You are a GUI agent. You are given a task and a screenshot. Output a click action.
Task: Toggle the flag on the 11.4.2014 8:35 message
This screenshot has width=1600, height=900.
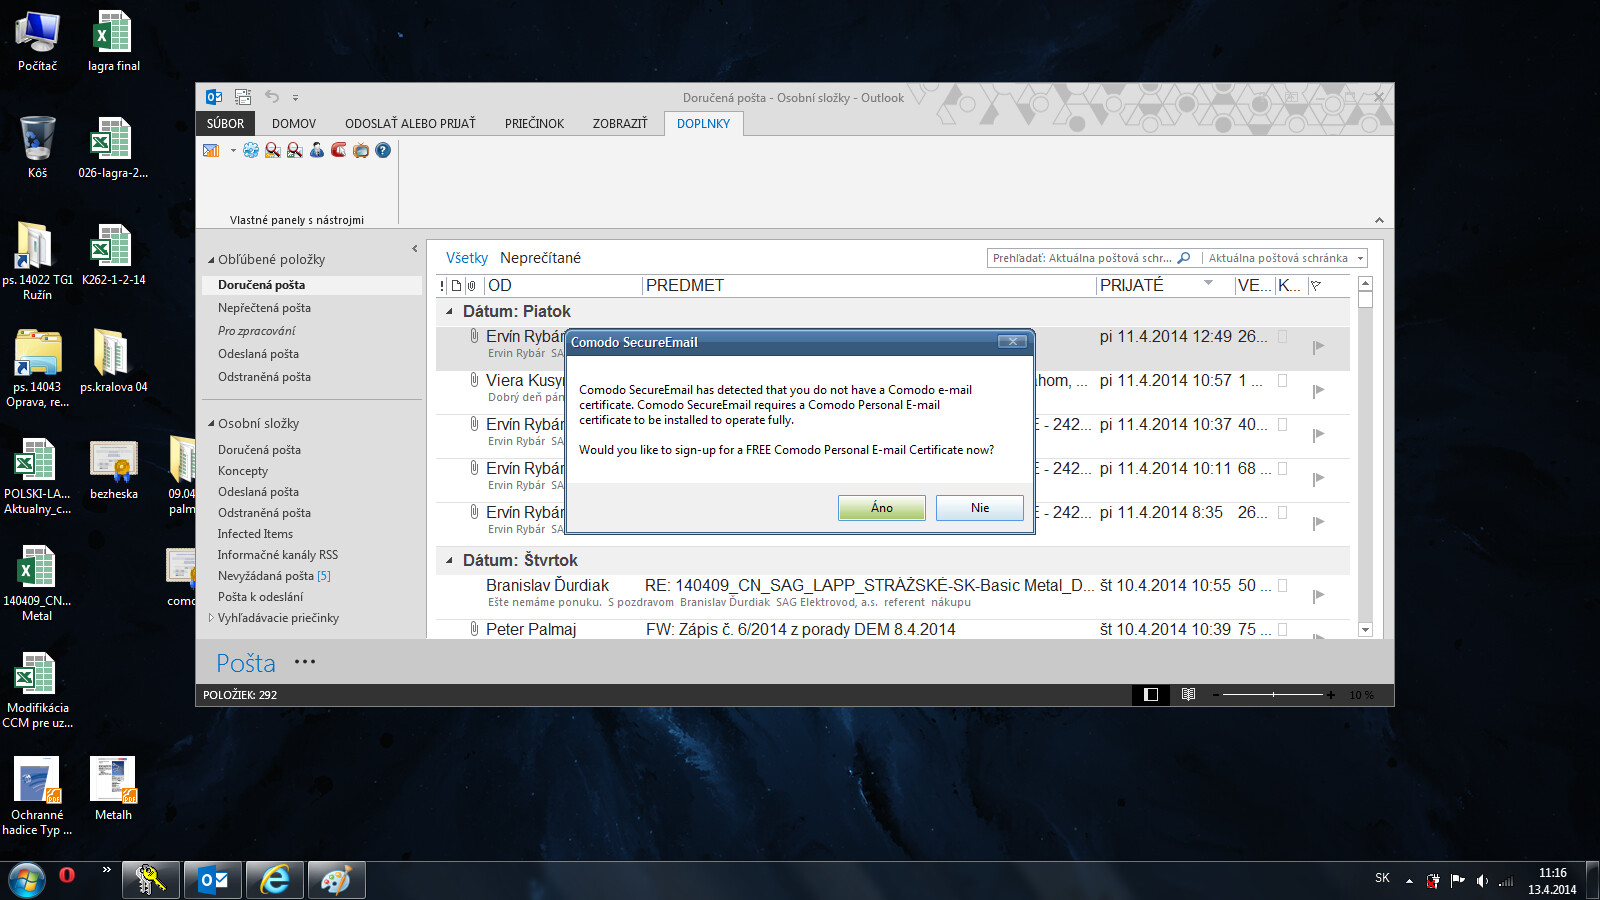tap(1318, 523)
